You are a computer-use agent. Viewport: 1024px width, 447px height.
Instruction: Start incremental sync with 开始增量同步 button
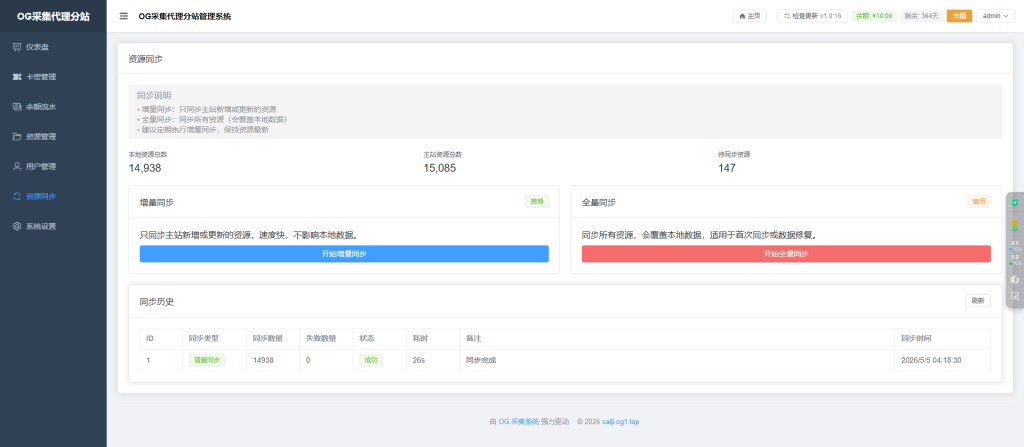344,254
